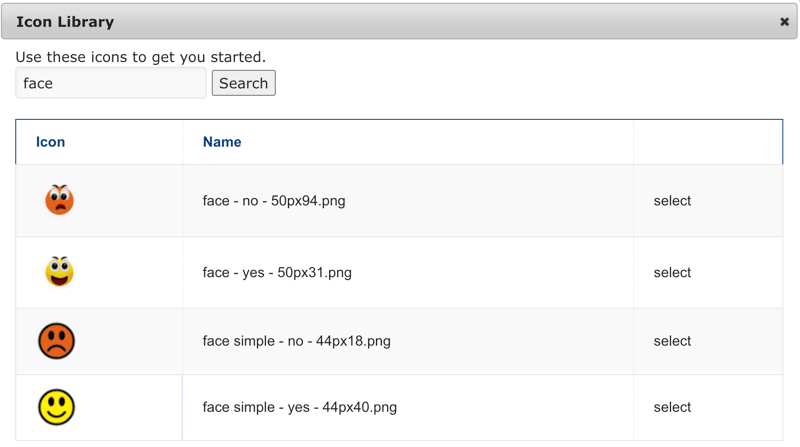
Task: Click the simple orange frowning face icon
Action: 57,341
